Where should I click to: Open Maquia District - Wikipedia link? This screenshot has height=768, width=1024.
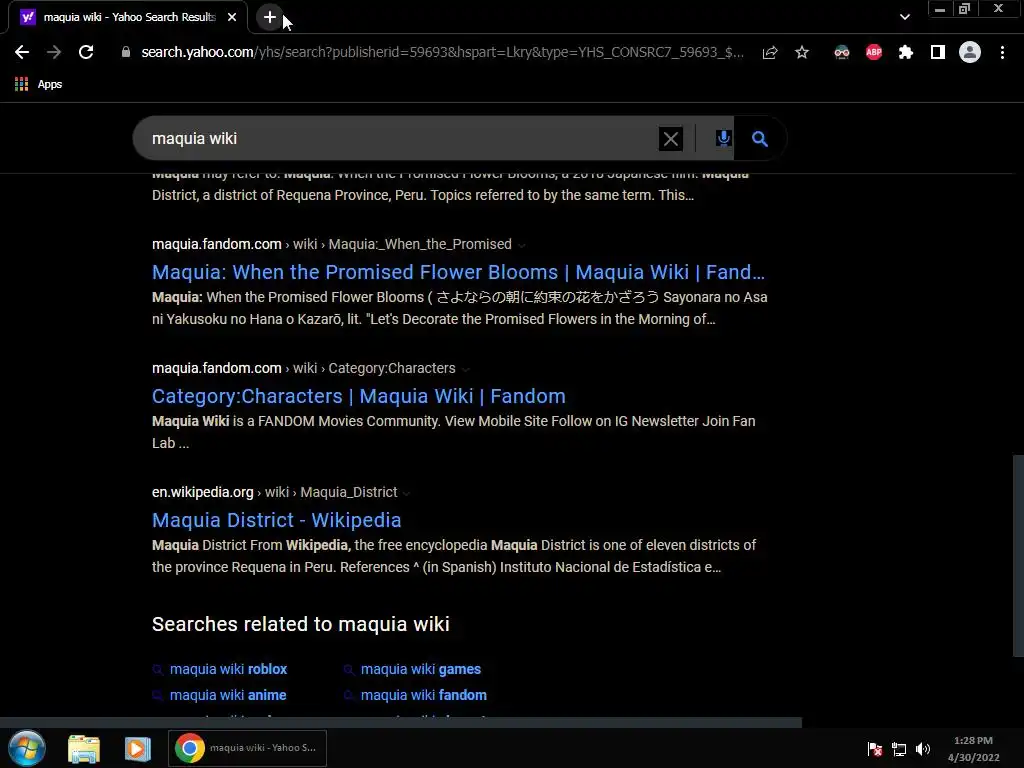(x=276, y=520)
